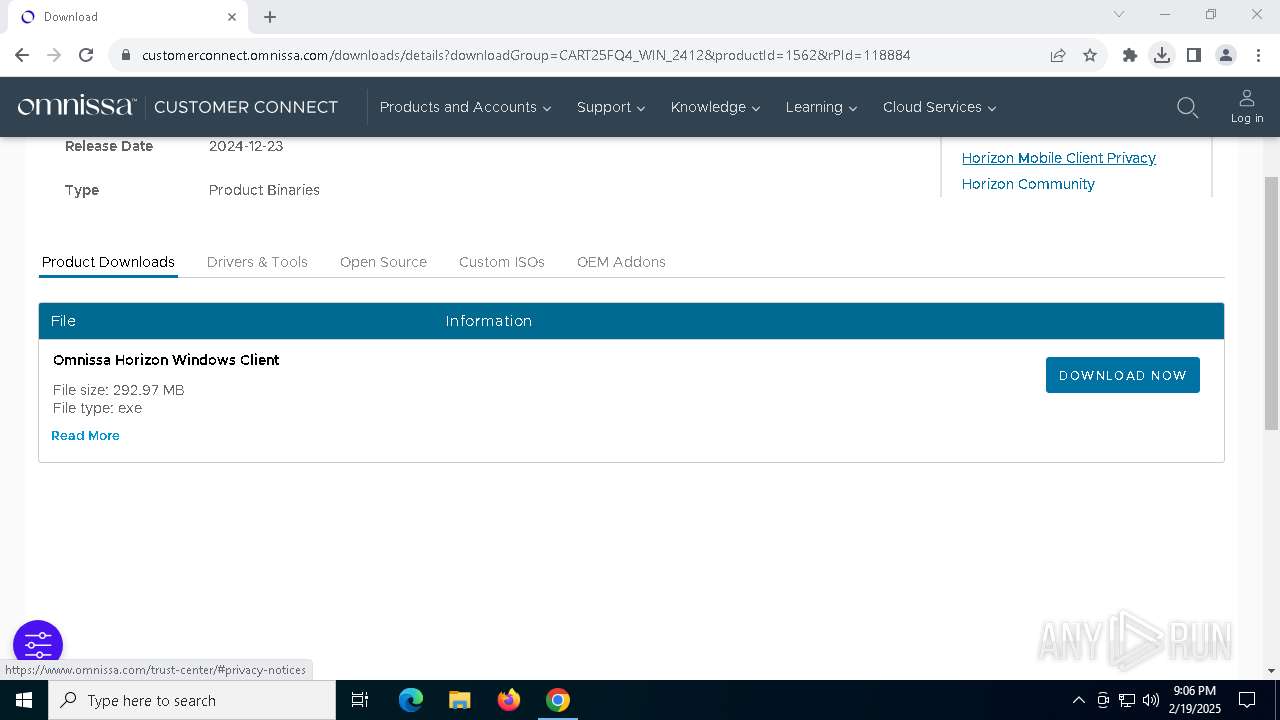Switch to the OEM Addons tab
This screenshot has height=720, width=1280.
(x=621, y=262)
